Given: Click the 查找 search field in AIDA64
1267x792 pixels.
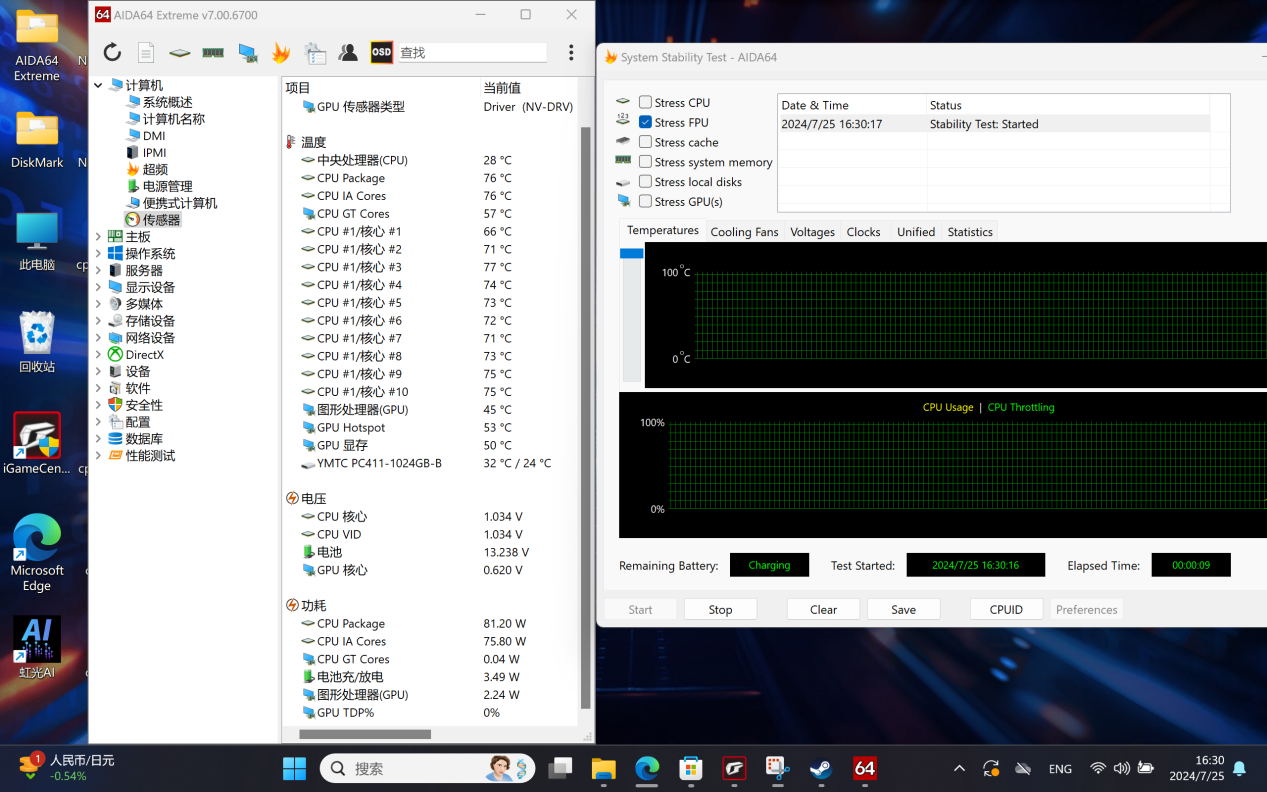Looking at the screenshot, I should pos(472,53).
